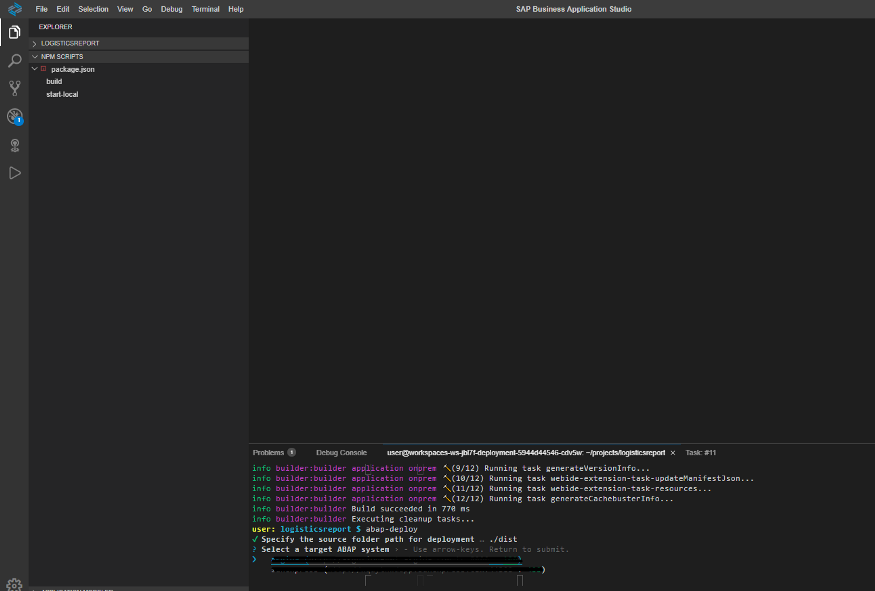
Task: Click the 'Select a target ABAP system' prompt
Action: click(325, 550)
